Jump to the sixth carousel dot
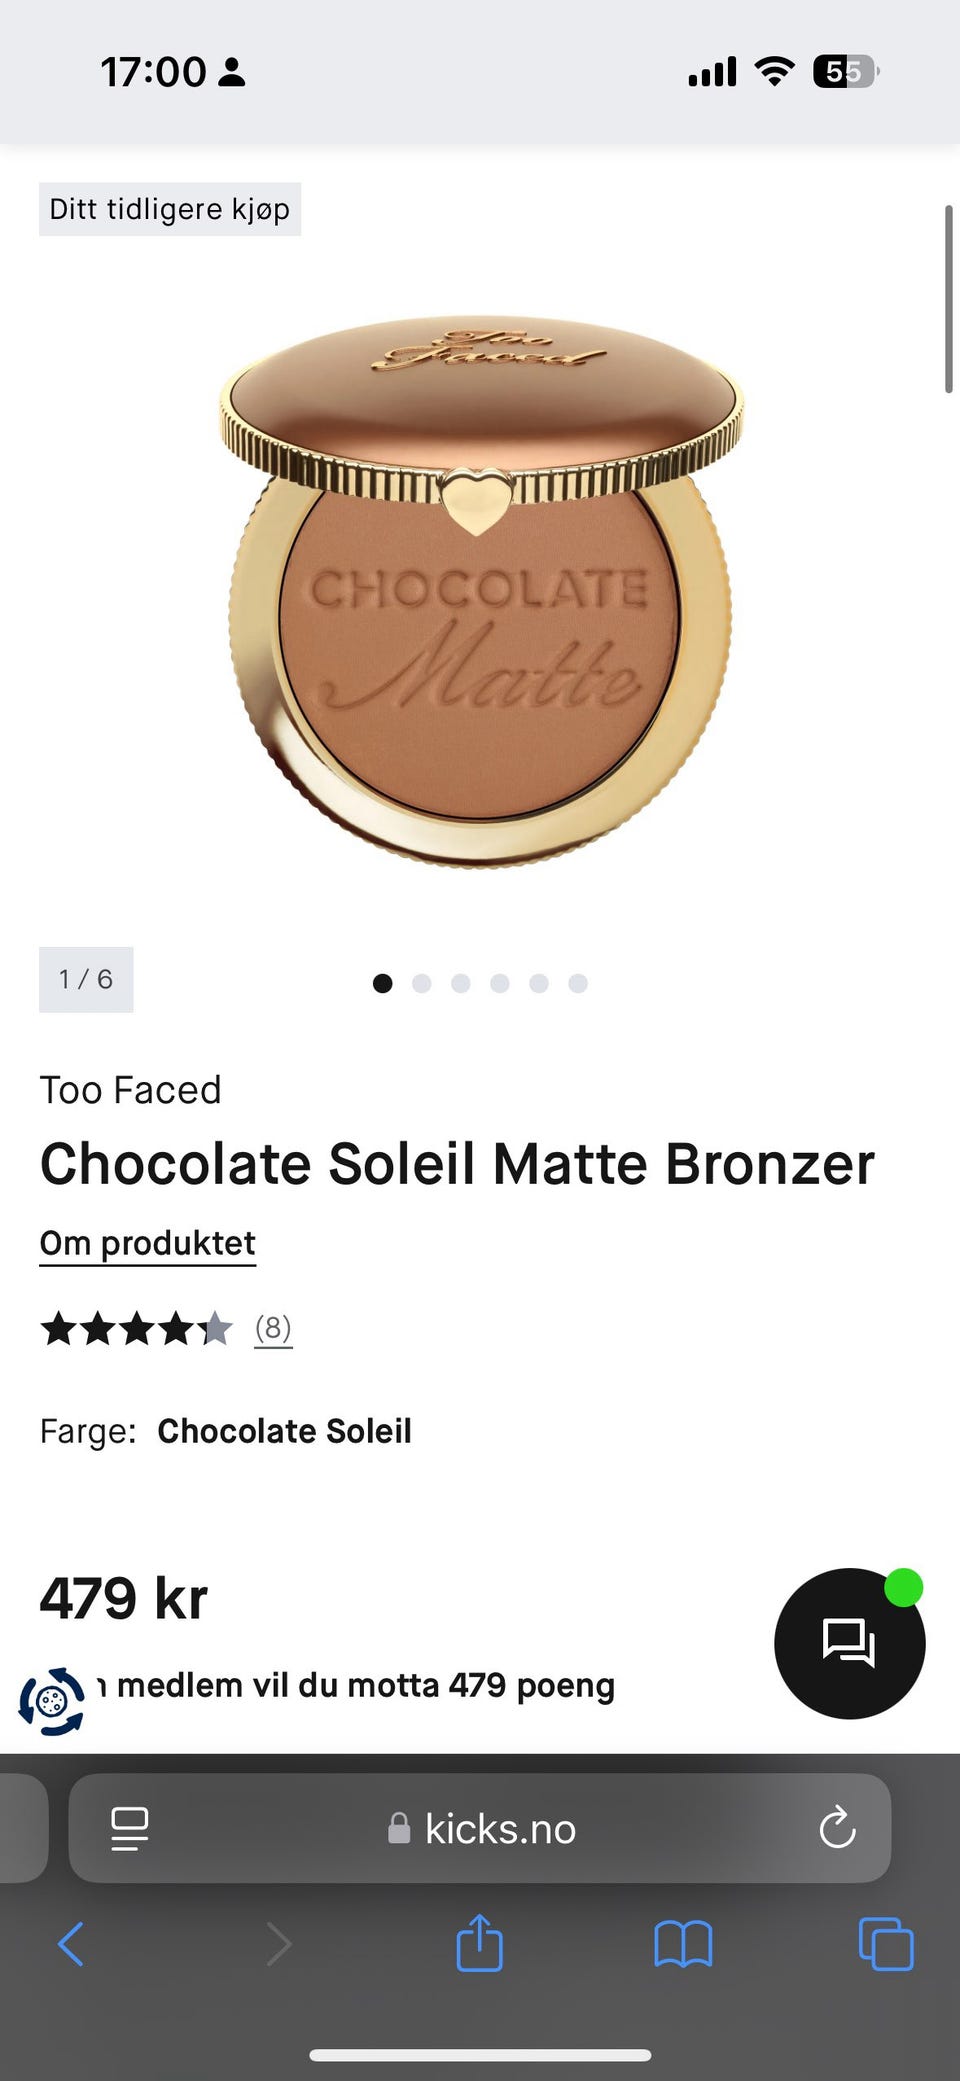Image resolution: width=960 pixels, height=2081 pixels. [578, 983]
